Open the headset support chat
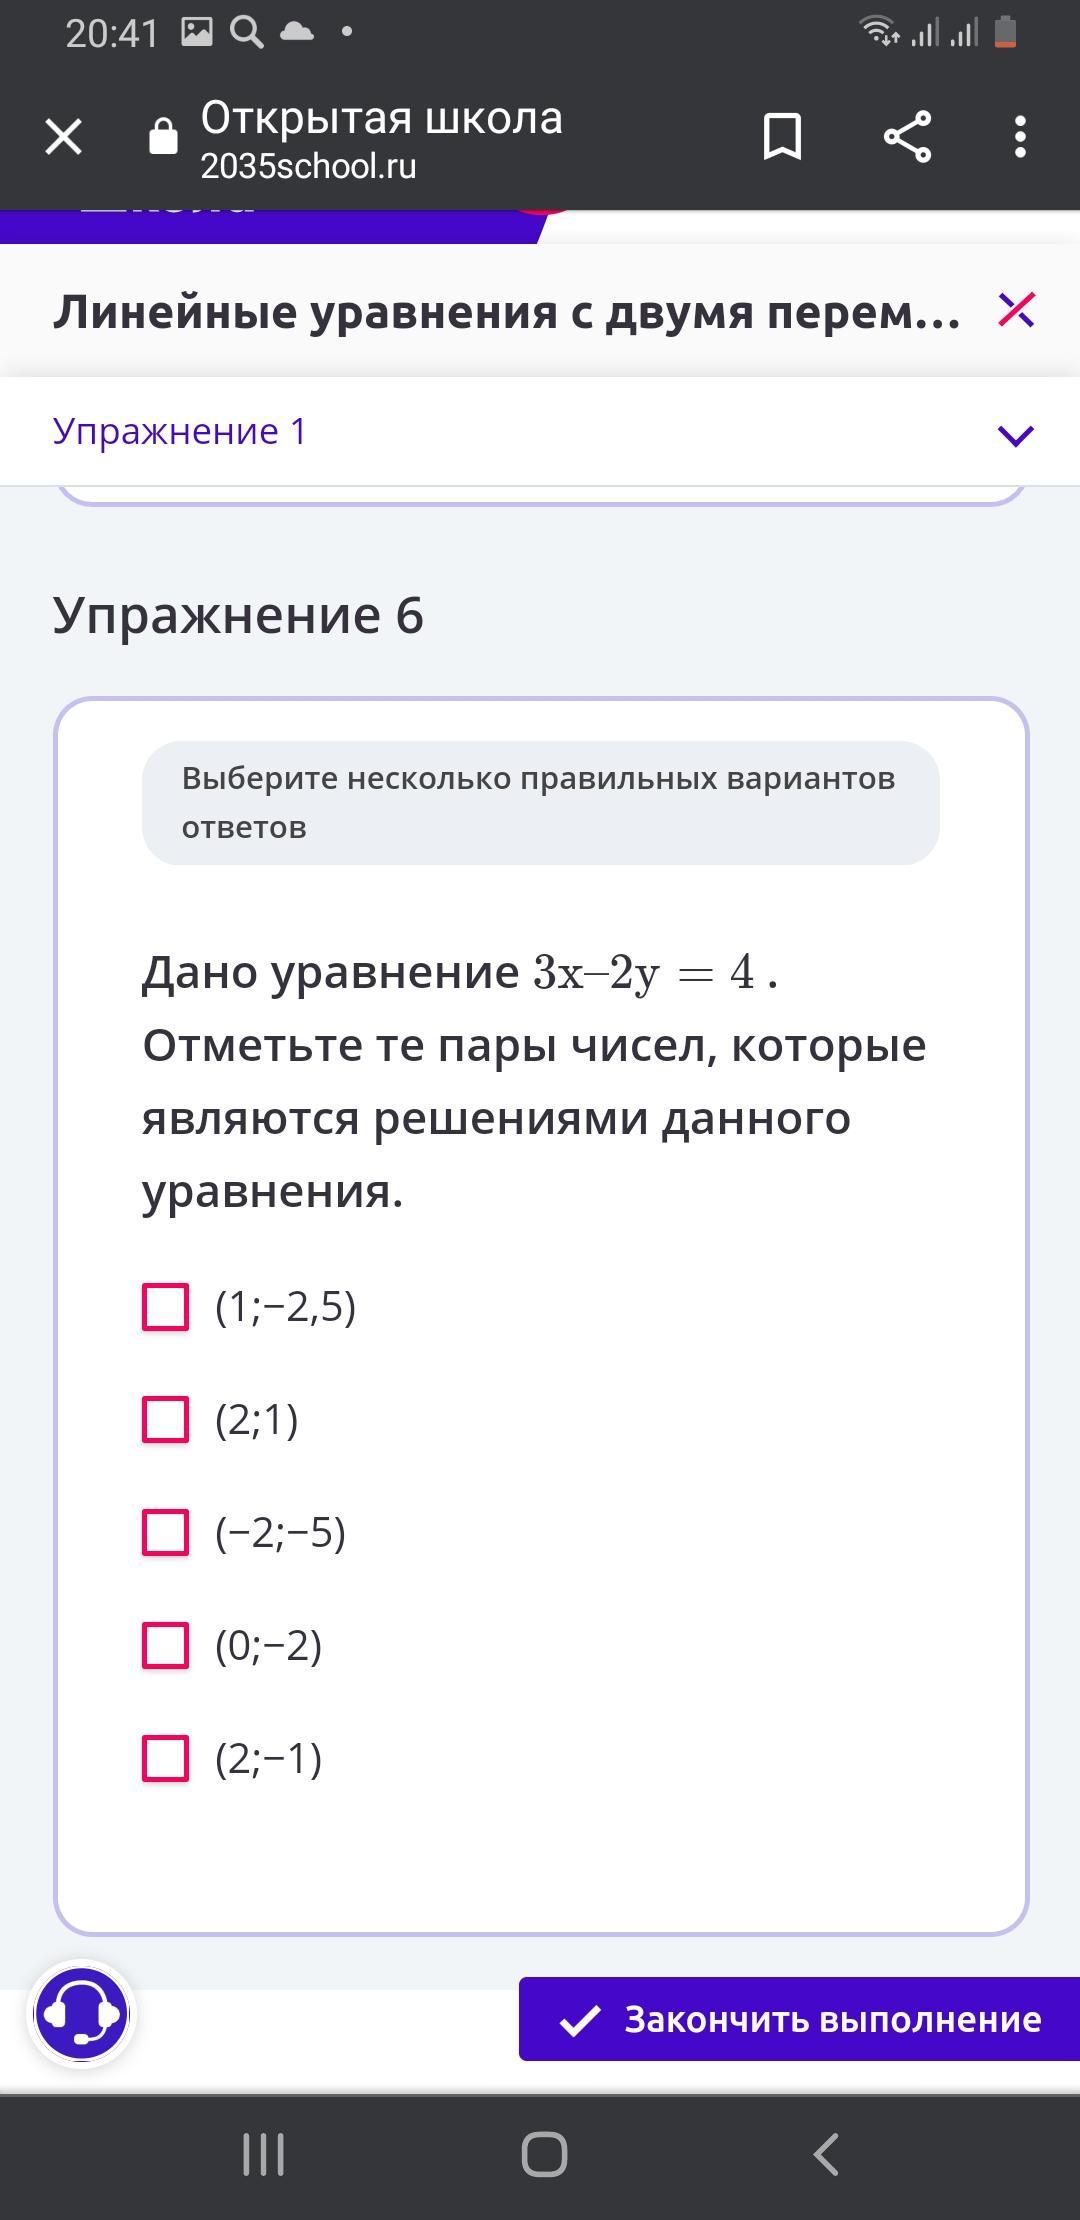The image size is (1080, 2220). (x=81, y=2014)
